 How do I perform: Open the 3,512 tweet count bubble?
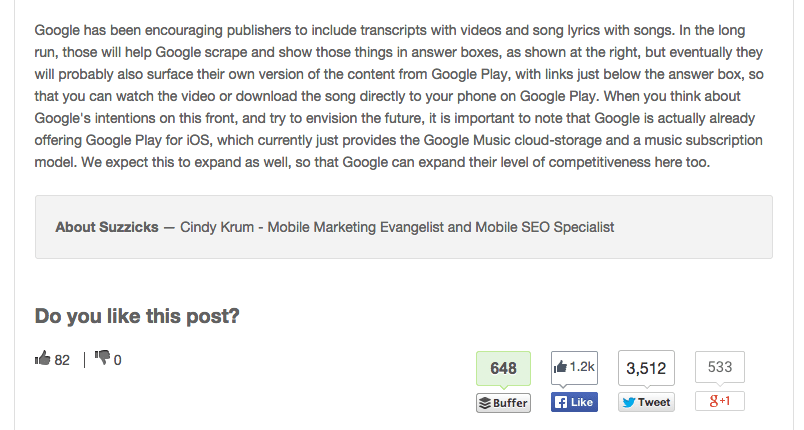[x=646, y=368]
